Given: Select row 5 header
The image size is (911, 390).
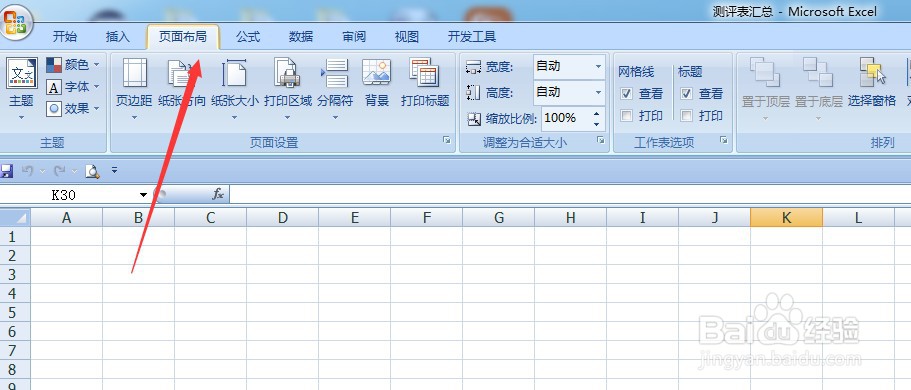Looking at the screenshot, I should point(15,313).
